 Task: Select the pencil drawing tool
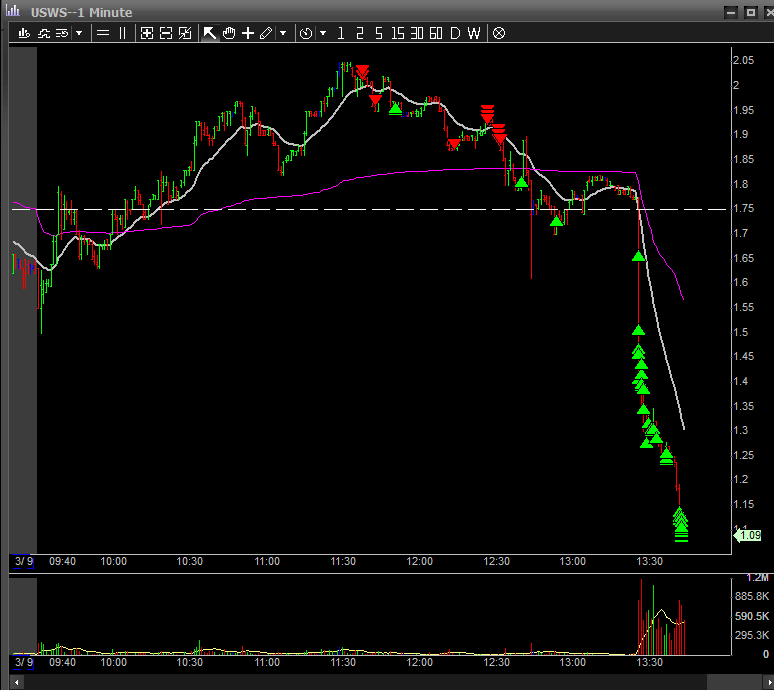click(266, 33)
